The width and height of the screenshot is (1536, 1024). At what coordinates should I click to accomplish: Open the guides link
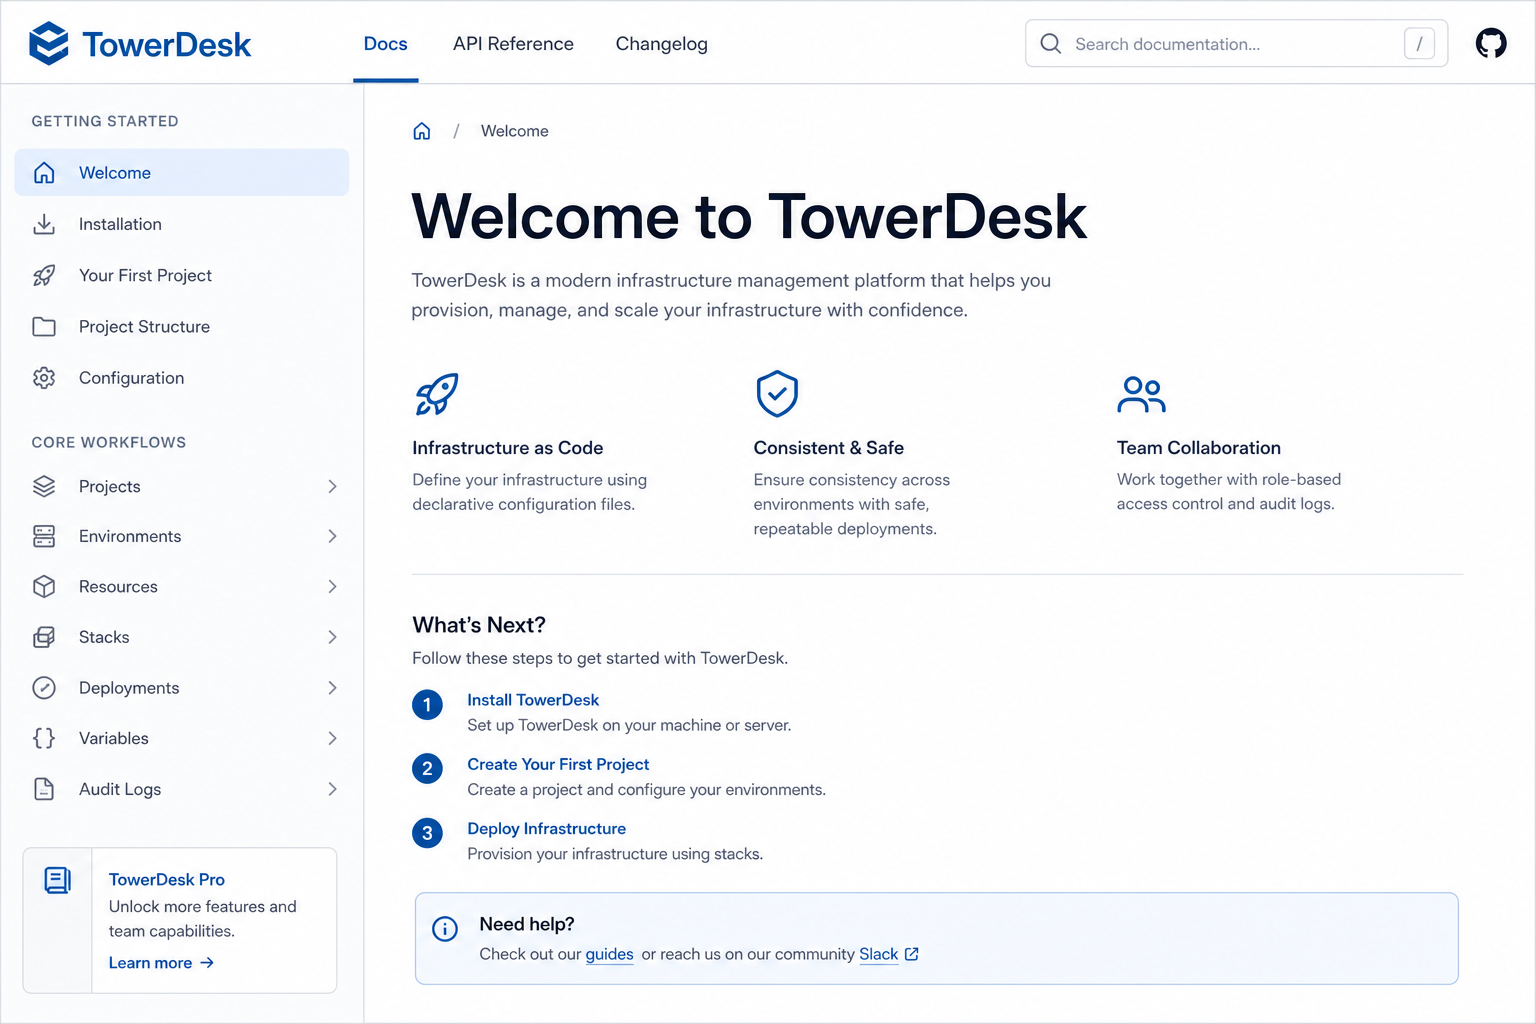pos(609,954)
